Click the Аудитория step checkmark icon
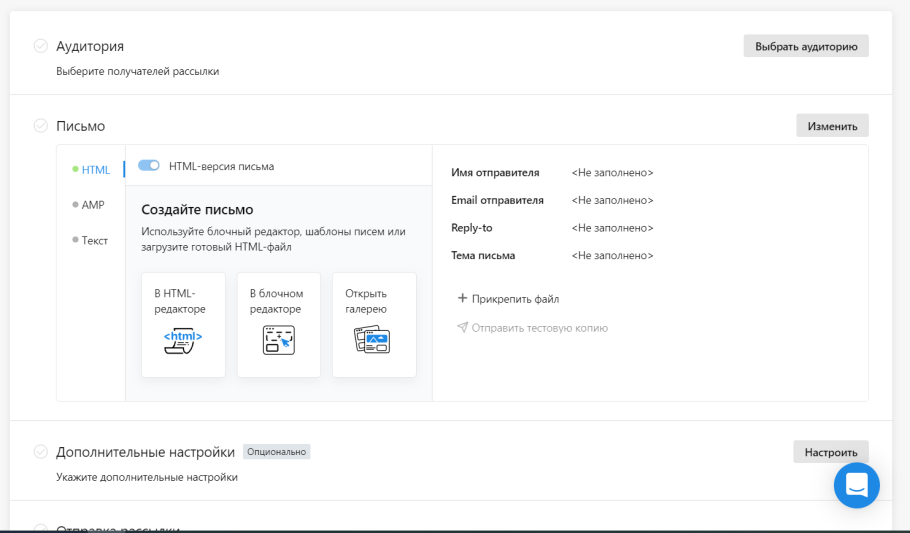This screenshot has height=533, width=910. point(41,46)
